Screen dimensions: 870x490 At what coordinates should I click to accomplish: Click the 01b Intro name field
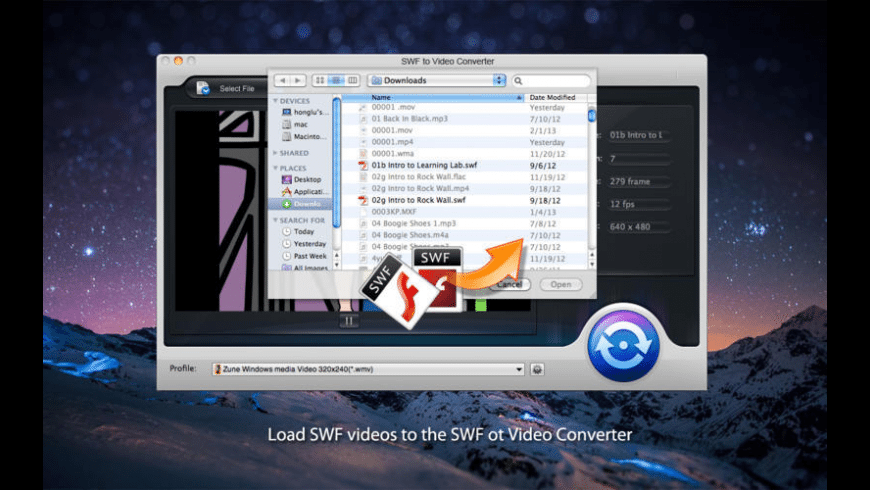point(638,135)
